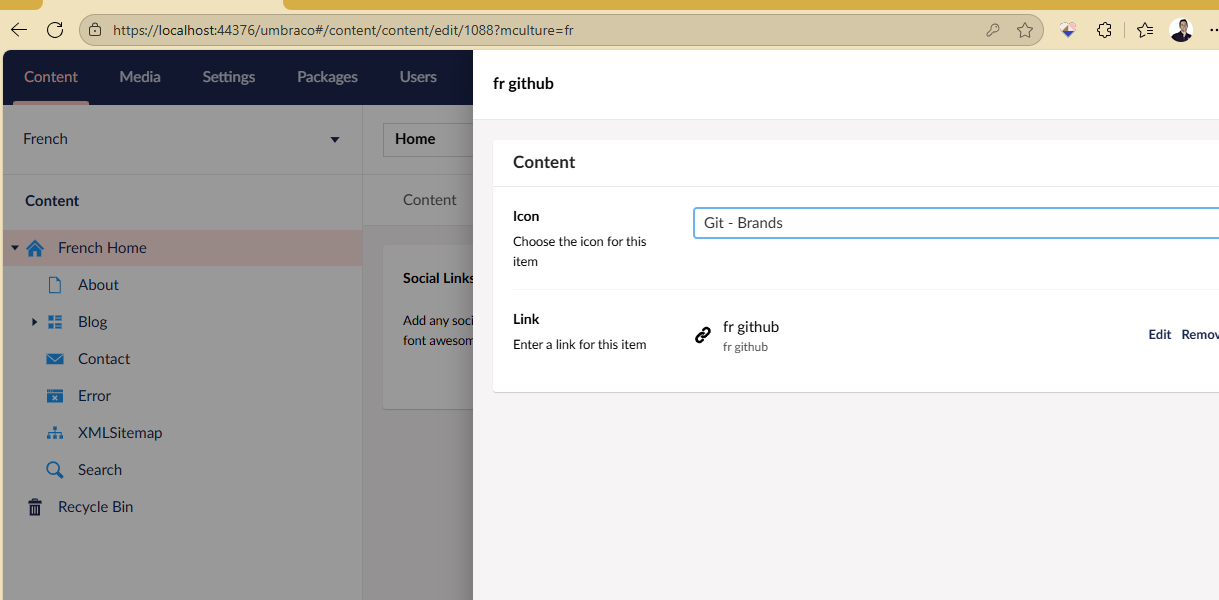The width and height of the screenshot is (1219, 600).
Task: Click the Blog list icon
Action: 55,322
